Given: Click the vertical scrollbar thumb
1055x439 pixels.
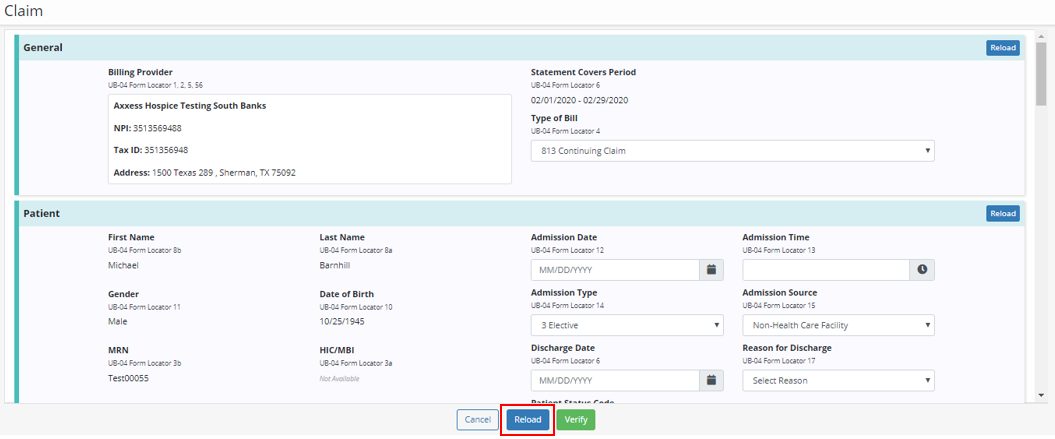Looking at the screenshot, I should pos(1040,74).
